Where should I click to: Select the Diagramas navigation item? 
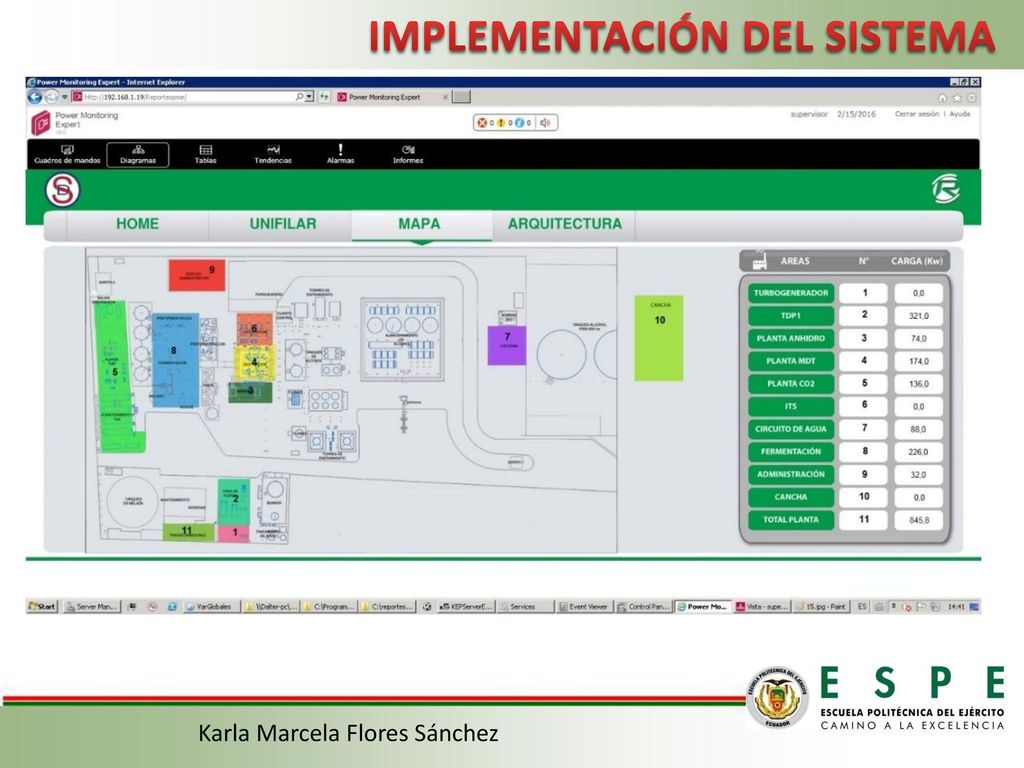[x=138, y=155]
